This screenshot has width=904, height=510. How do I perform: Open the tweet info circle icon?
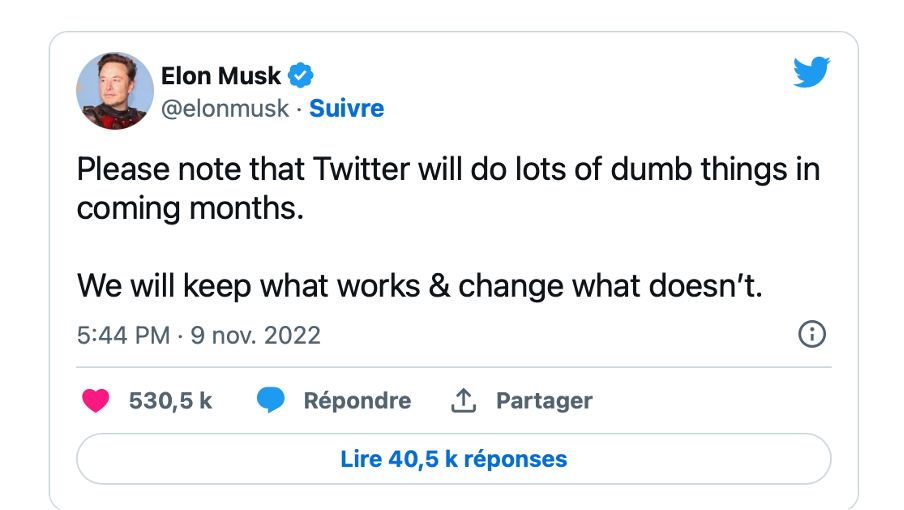(812, 334)
